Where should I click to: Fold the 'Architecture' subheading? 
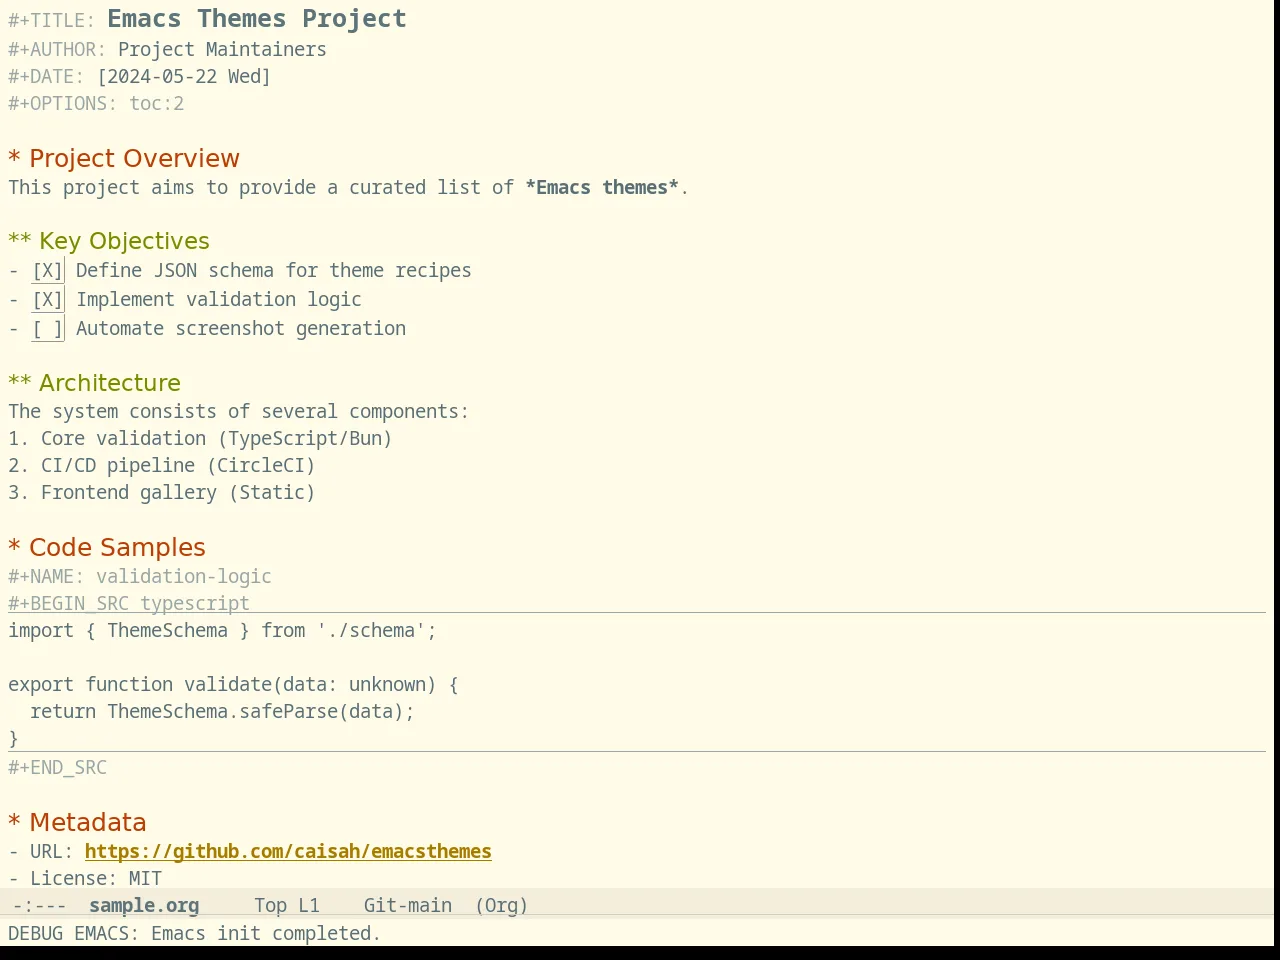95,383
